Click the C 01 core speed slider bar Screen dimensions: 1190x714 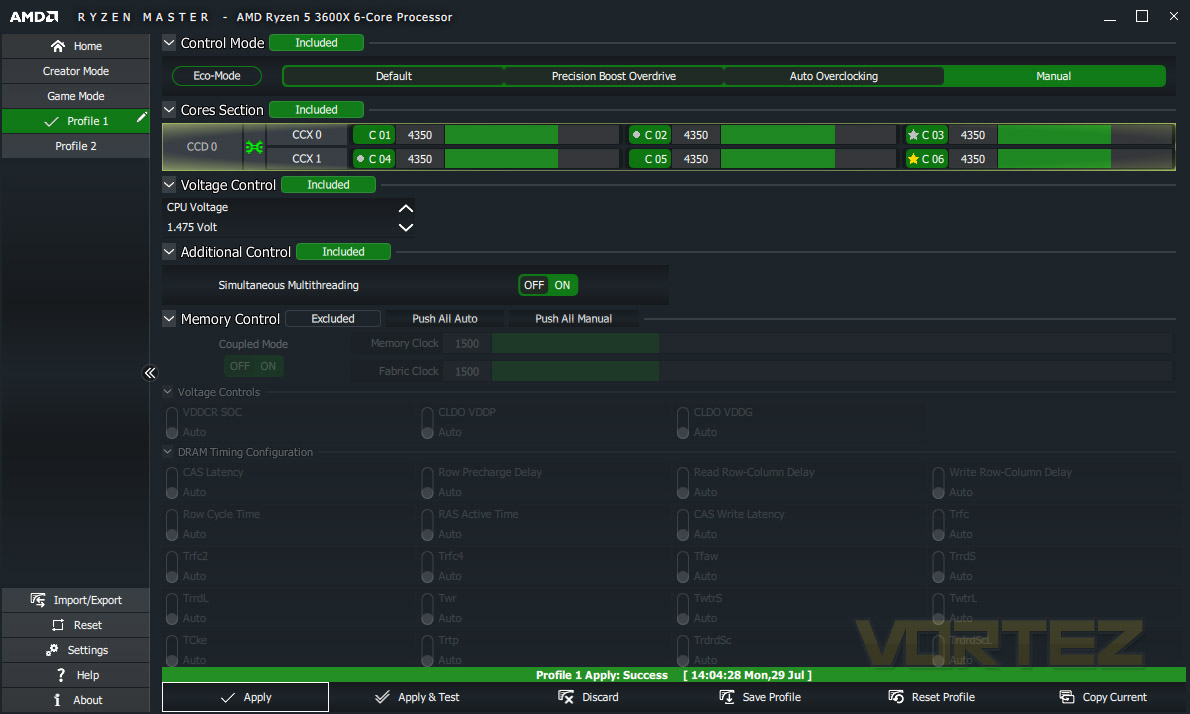coord(532,135)
